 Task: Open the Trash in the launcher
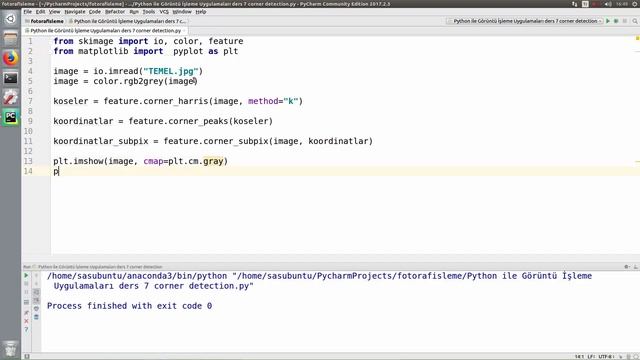[10, 349]
